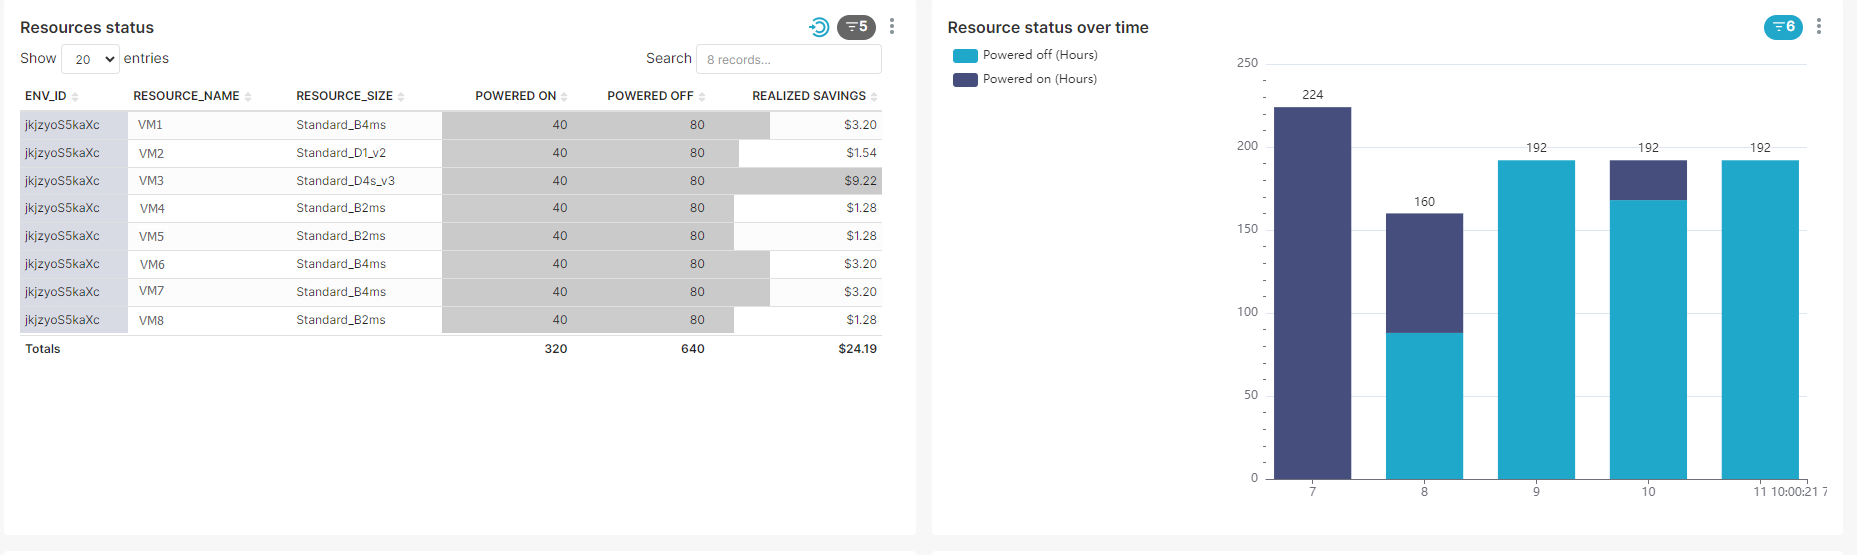Open Resource status over time kebab menu
Screen dimensions: 1857x555
[x=1819, y=27]
